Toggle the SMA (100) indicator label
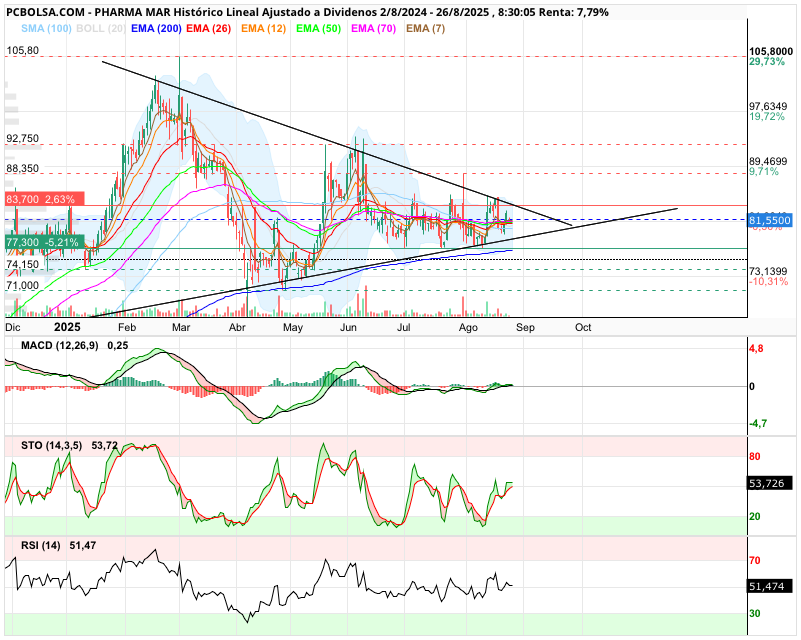This screenshot has width=801, height=640. (x=46, y=29)
